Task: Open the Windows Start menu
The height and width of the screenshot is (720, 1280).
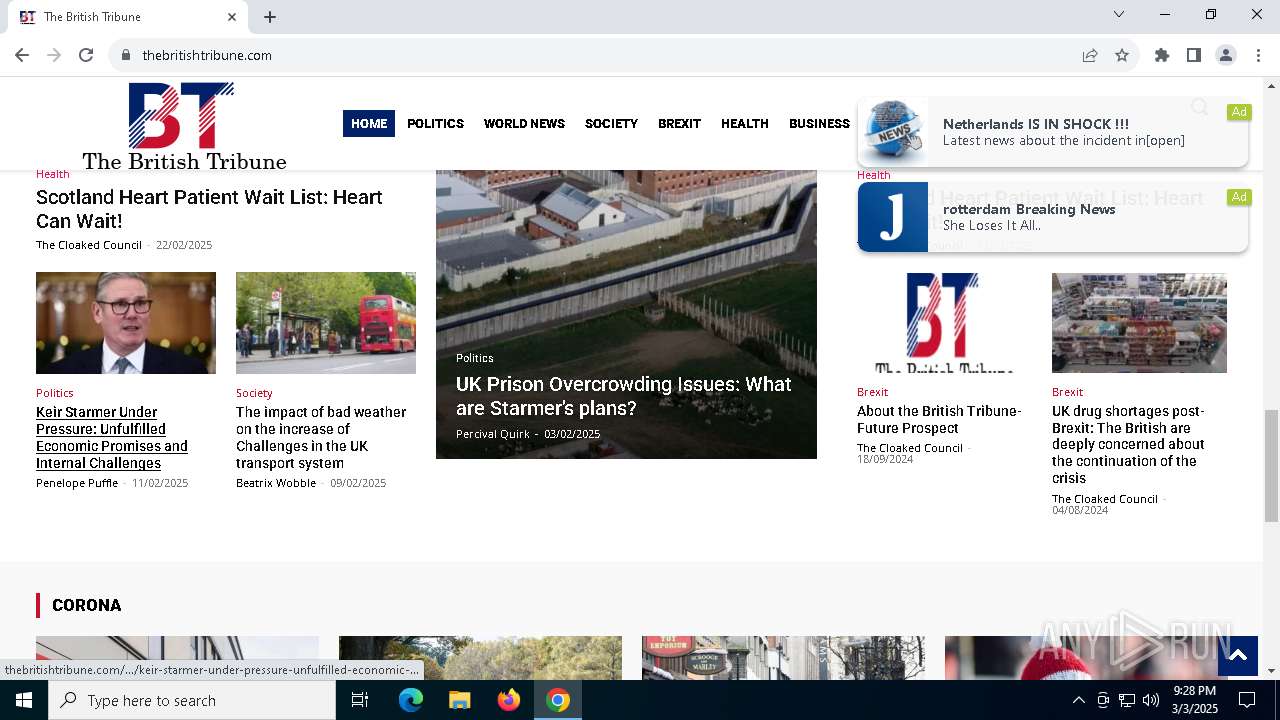Action: click(x=24, y=700)
